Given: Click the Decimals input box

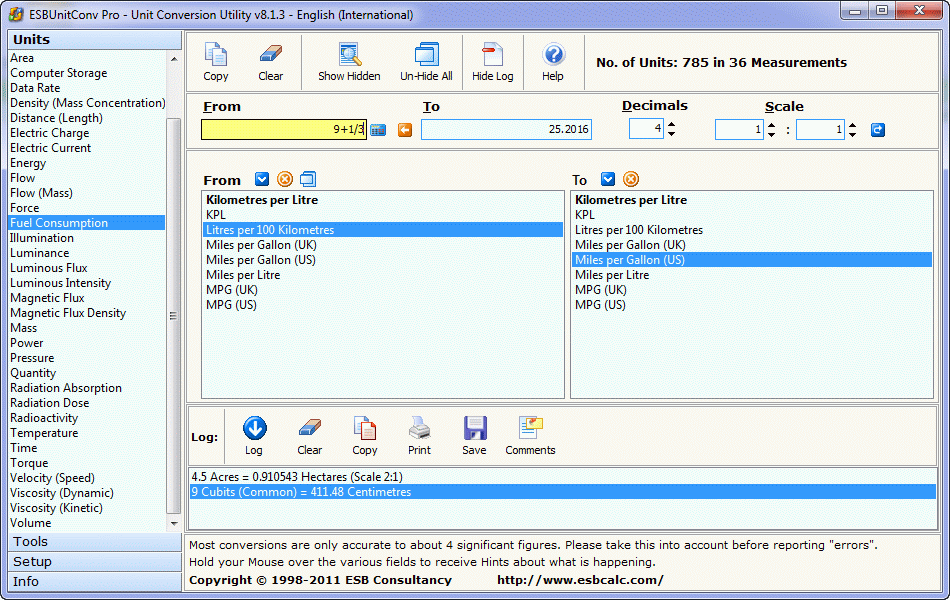Looking at the screenshot, I should click(x=646, y=129).
